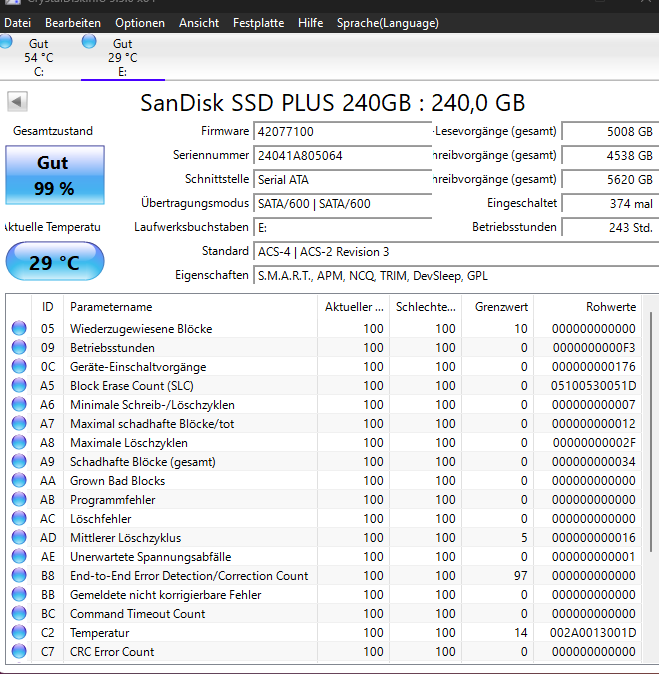Screen dimensions: 659x674
Task: Open the Ansicht menu
Action: pos(199,23)
